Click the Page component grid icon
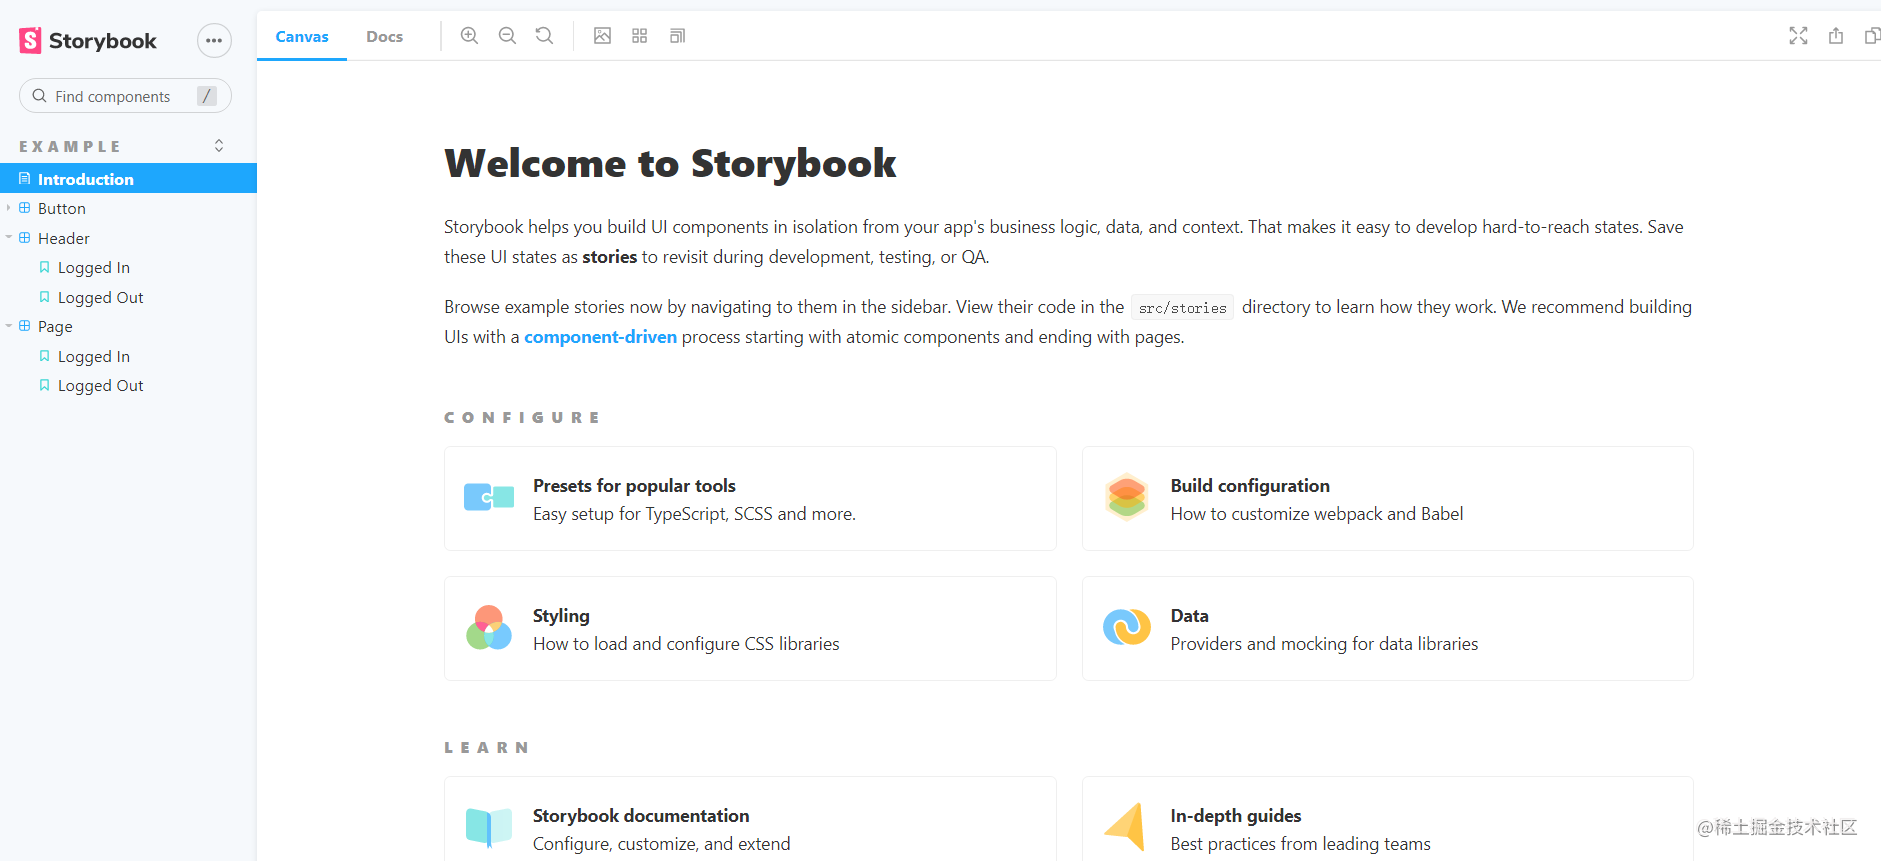 point(25,326)
